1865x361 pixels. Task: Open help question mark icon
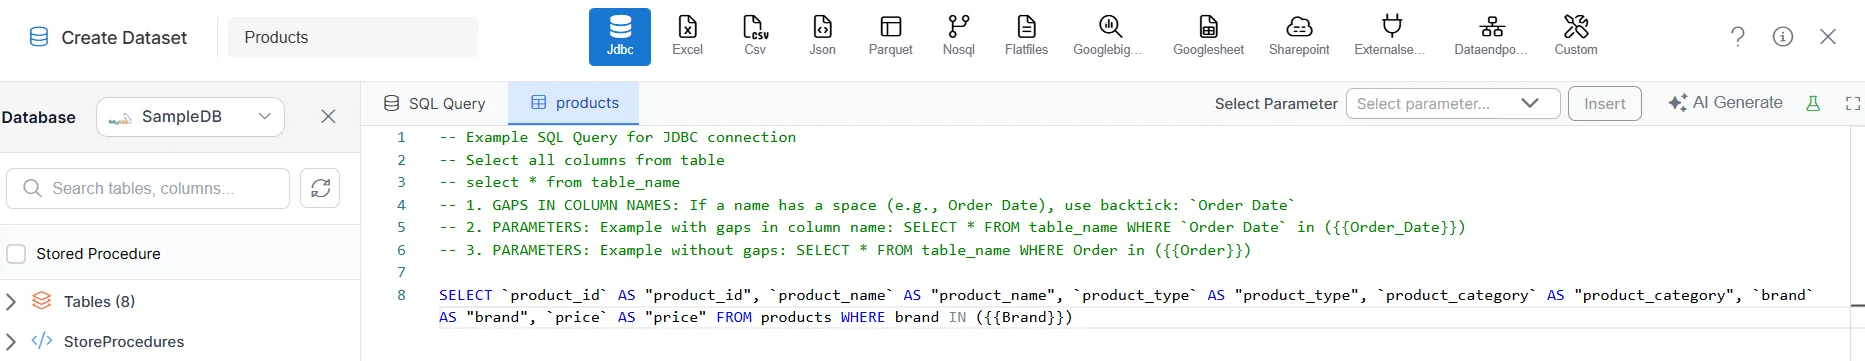pyautogui.click(x=1738, y=37)
